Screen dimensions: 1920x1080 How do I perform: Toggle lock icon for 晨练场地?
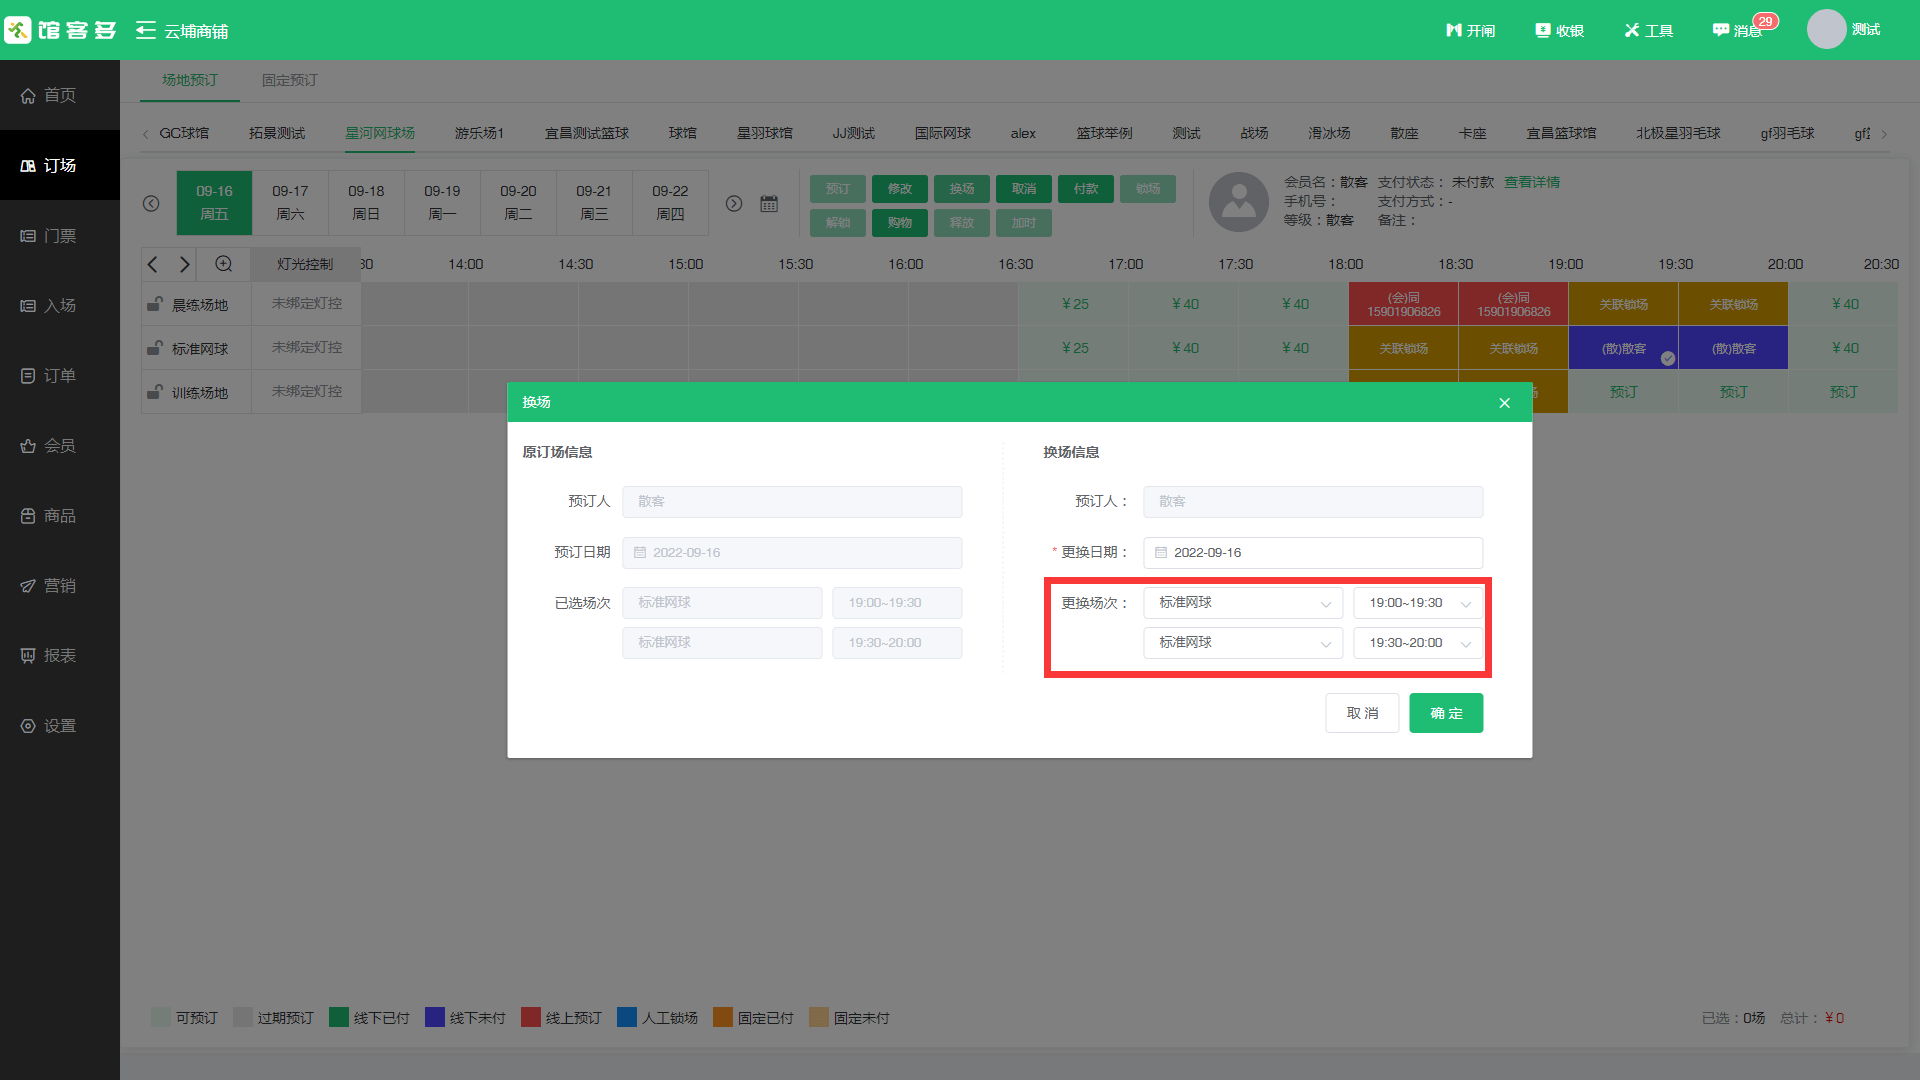point(155,304)
